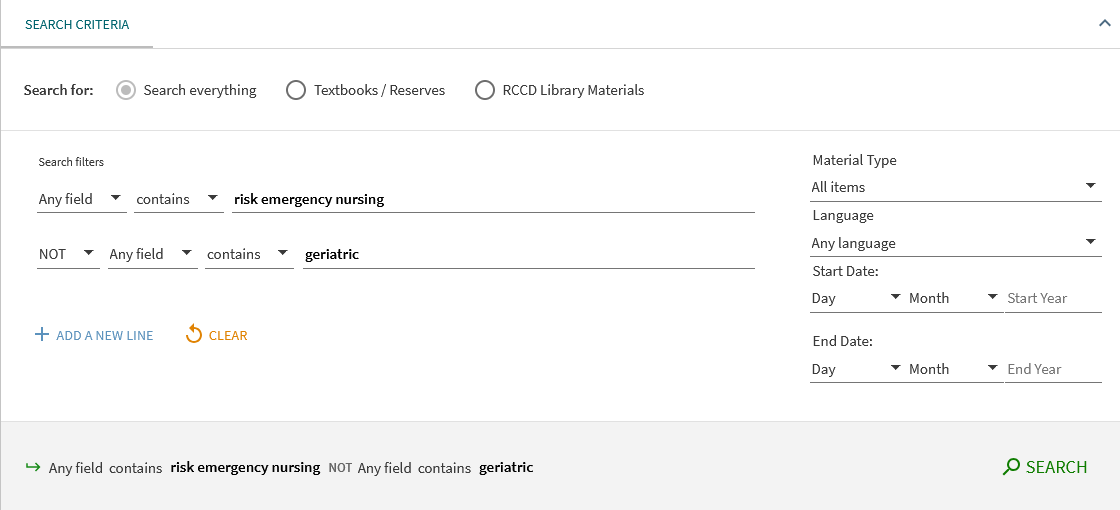Click the Start Year input field
Image resolution: width=1120 pixels, height=510 pixels.
click(1052, 298)
